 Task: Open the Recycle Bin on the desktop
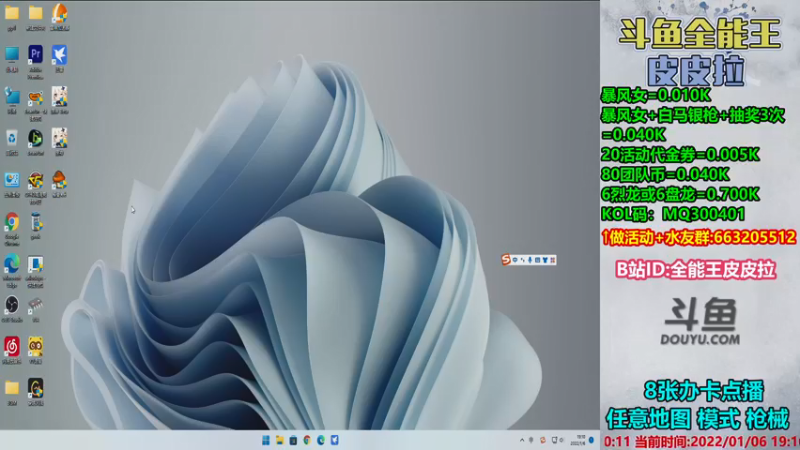click(12, 138)
